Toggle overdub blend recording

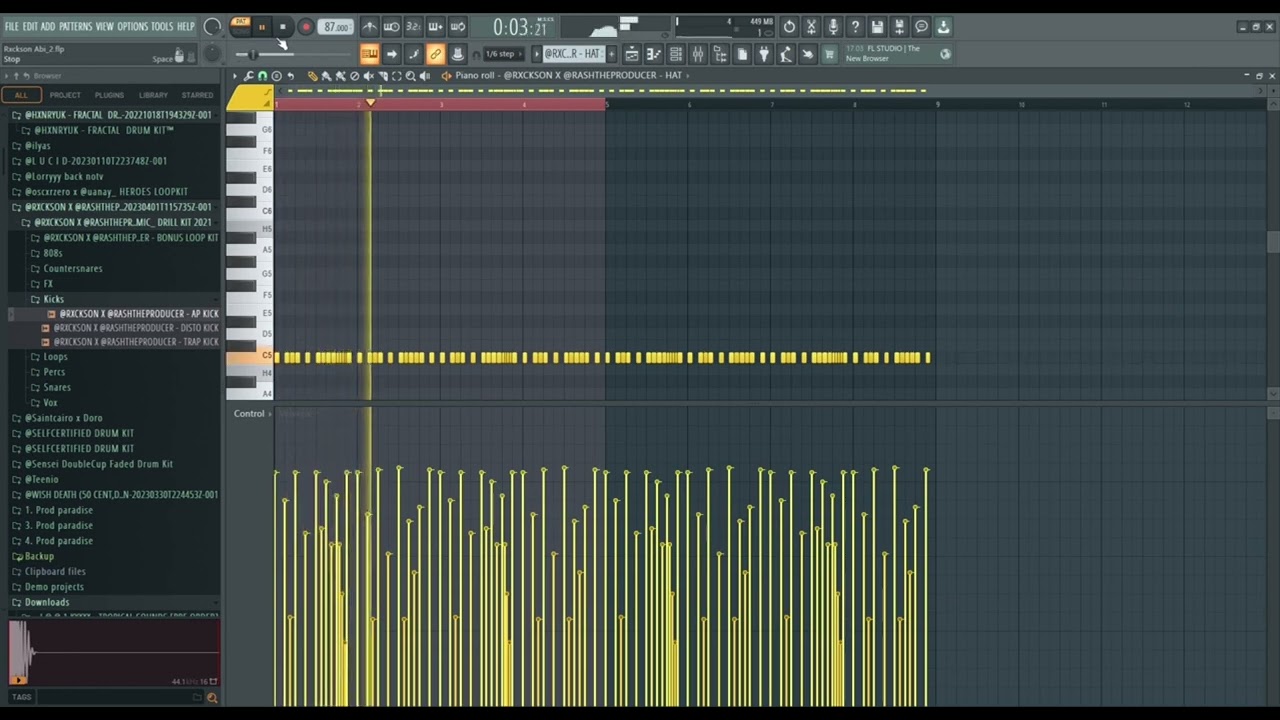(435, 27)
